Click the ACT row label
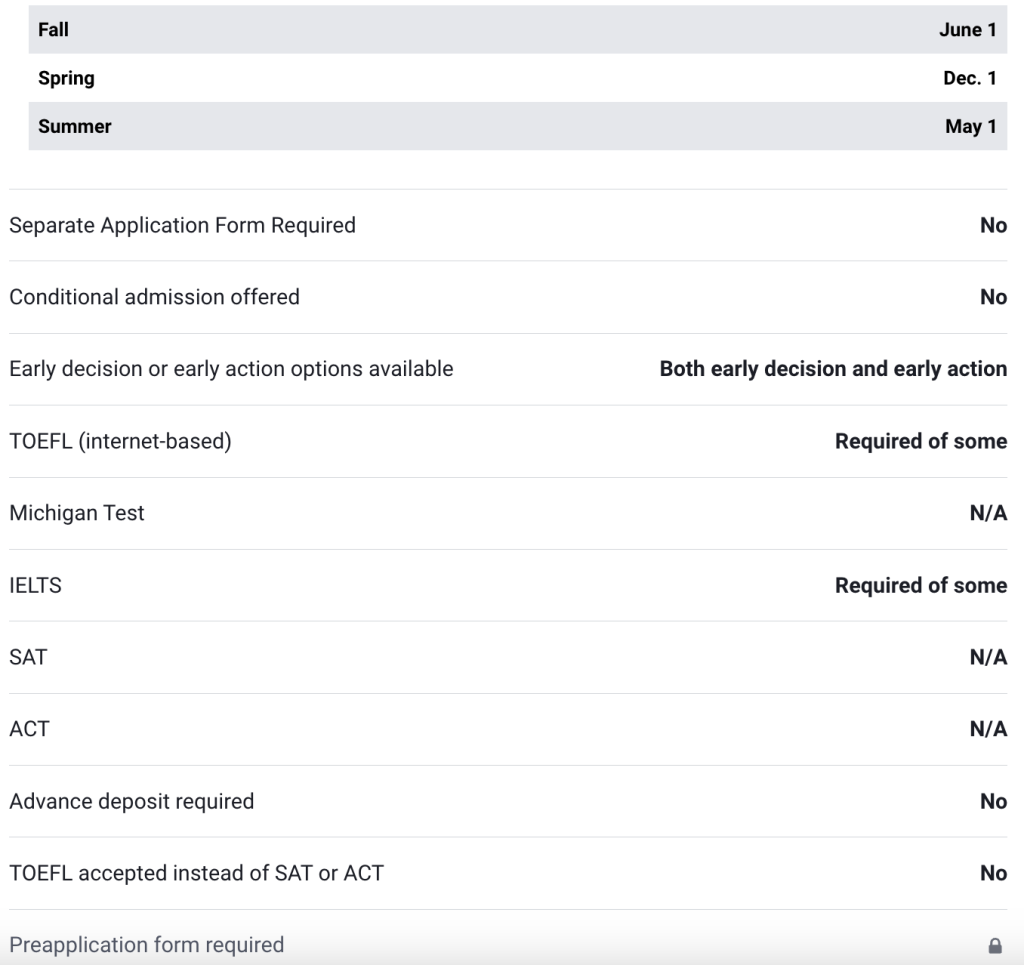 29,729
